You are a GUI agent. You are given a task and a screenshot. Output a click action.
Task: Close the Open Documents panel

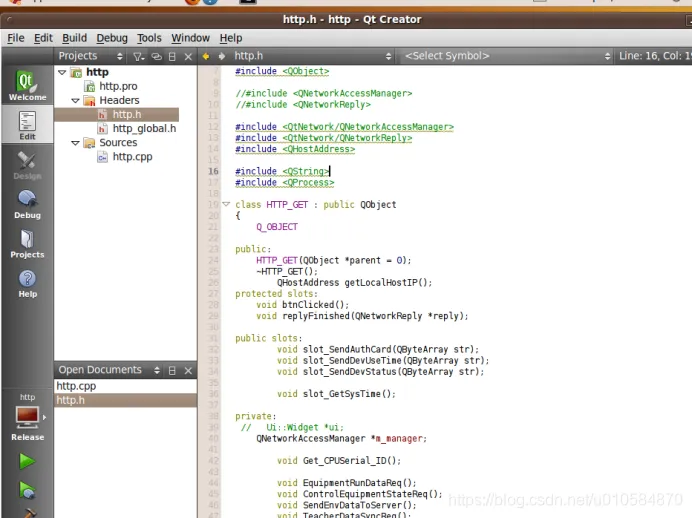point(188,371)
